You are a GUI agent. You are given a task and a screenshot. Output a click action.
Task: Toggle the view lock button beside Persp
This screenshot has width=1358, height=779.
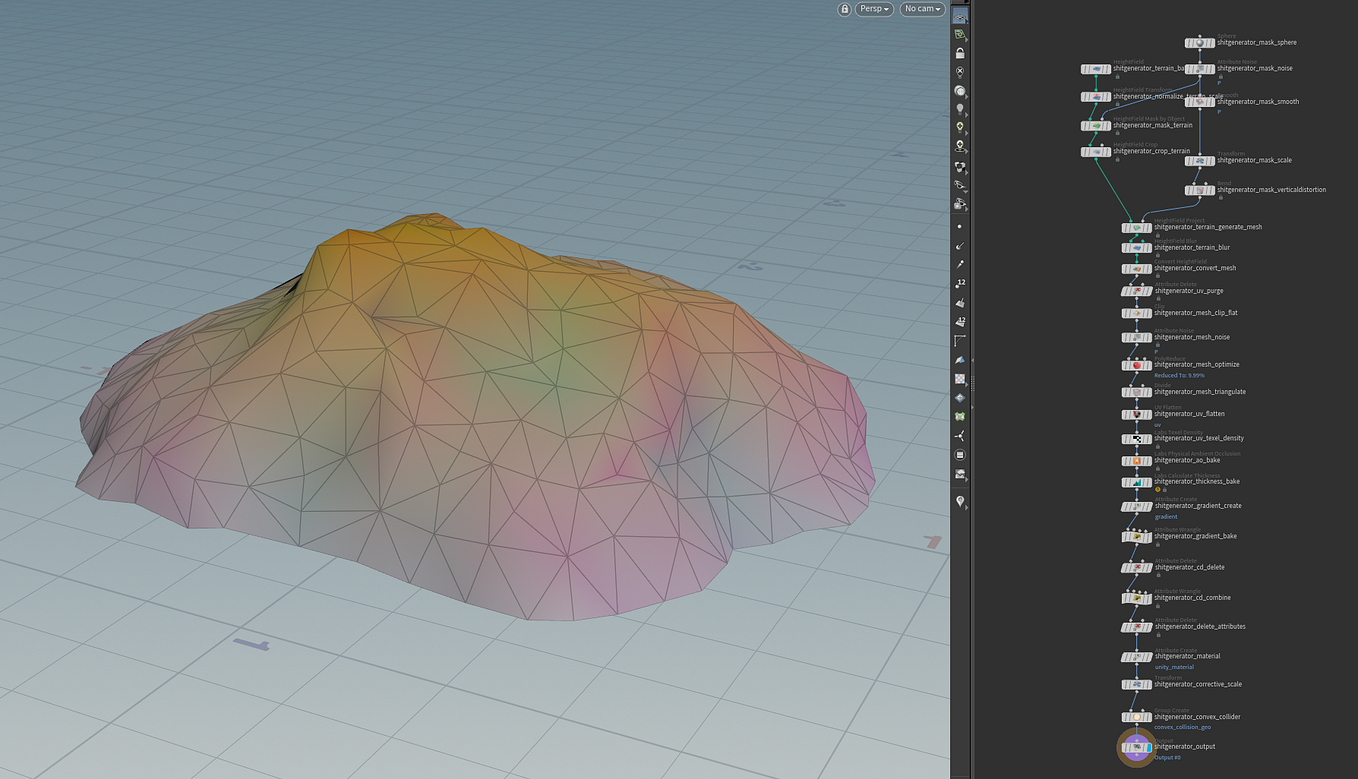click(845, 9)
